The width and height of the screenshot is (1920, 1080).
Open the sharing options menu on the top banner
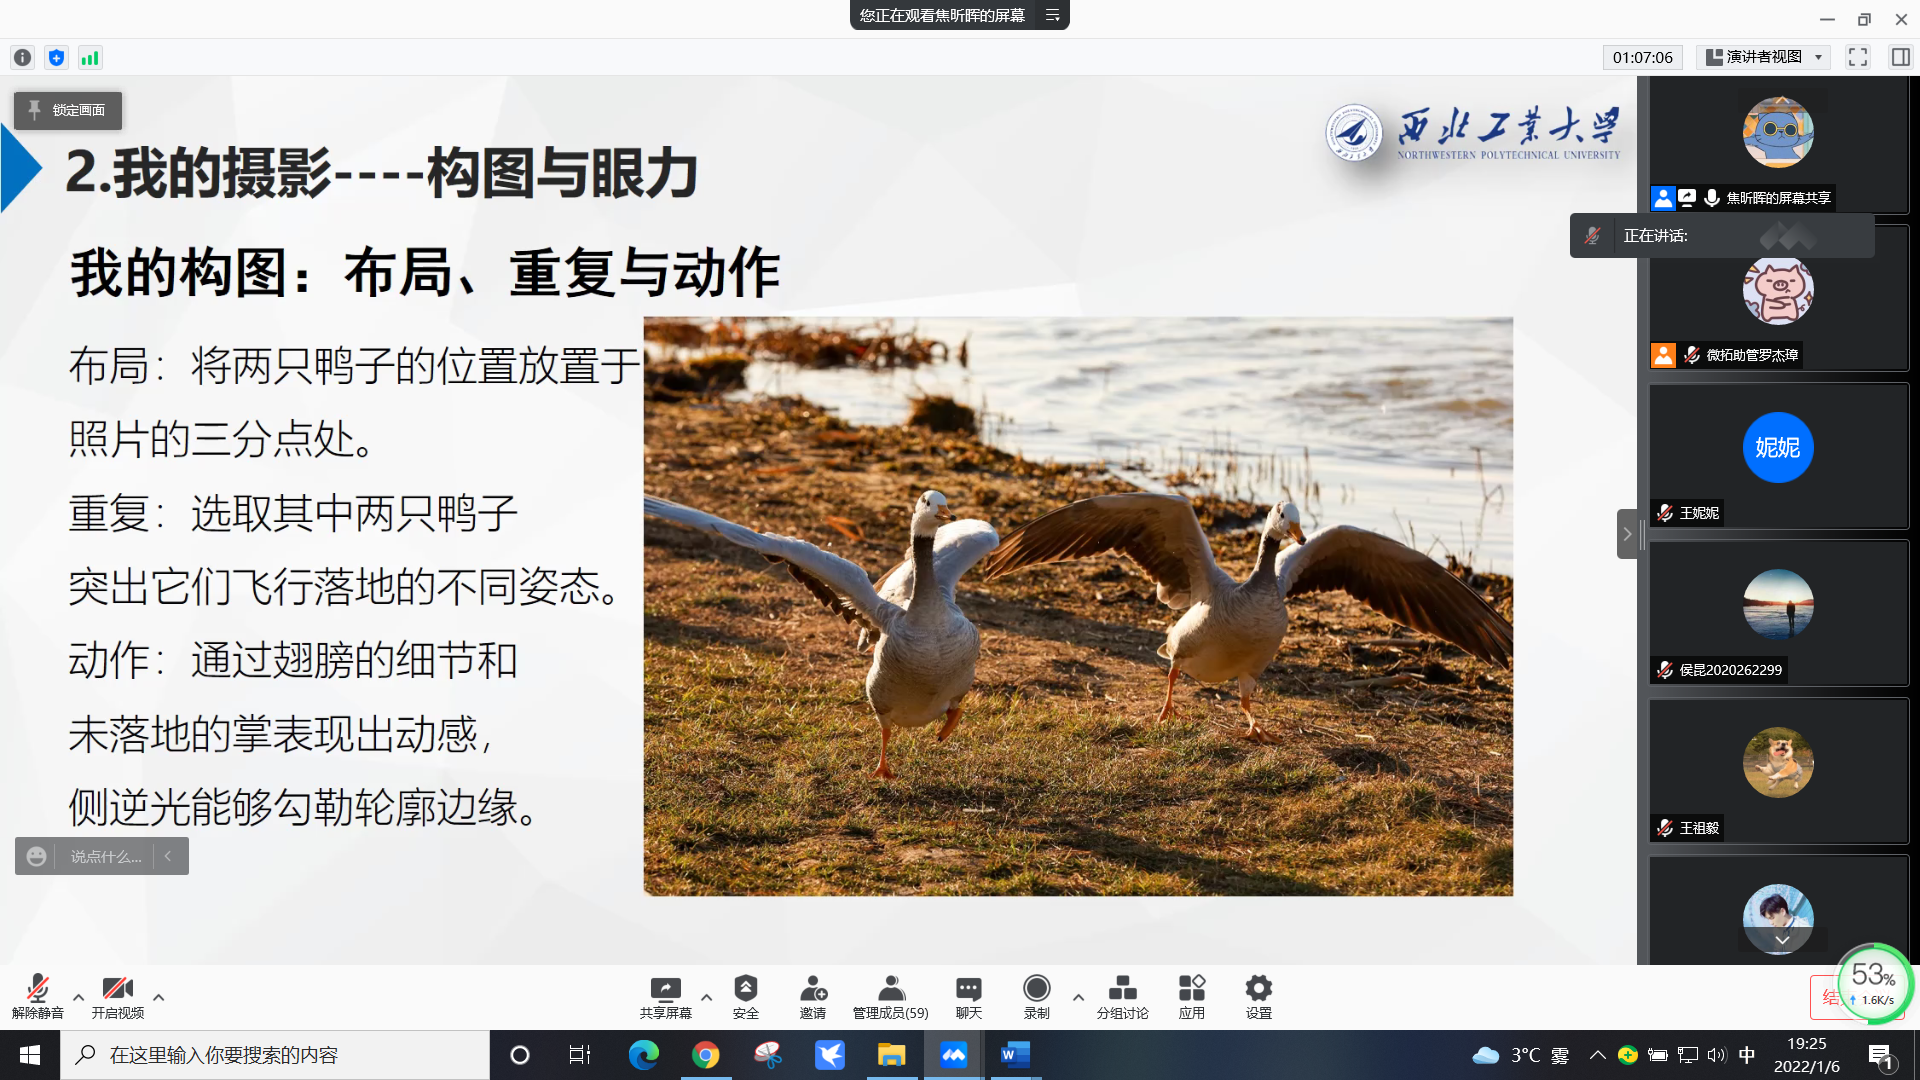click(x=1052, y=15)
